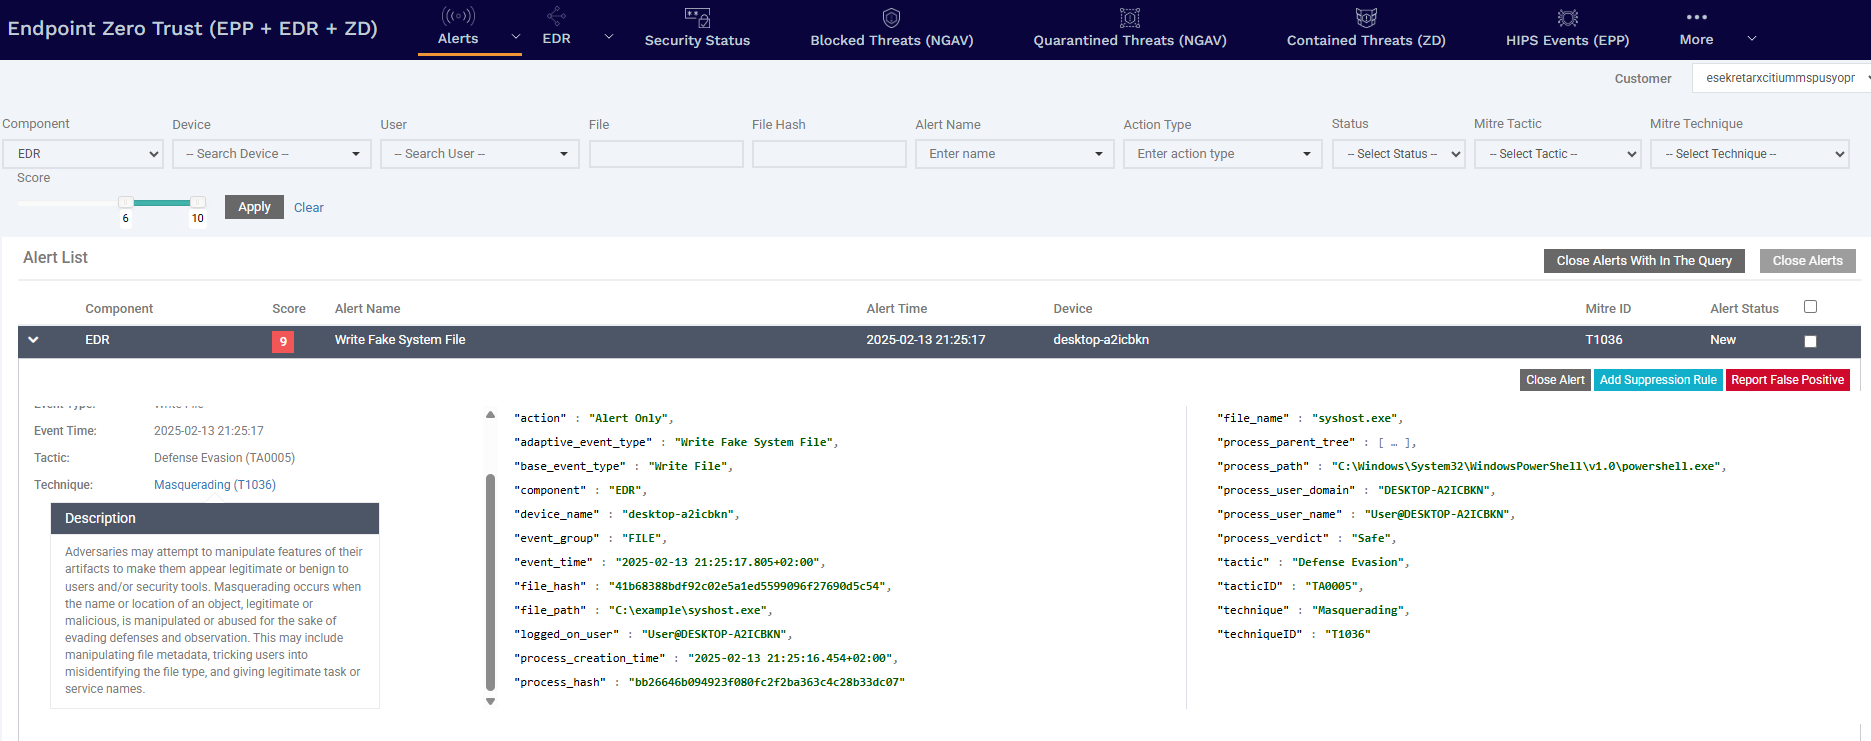This screenshot has height=741, width=1871.
Task: Open Quarantined Threats (NGAV) tab
Action: (x=1130, y=41)
